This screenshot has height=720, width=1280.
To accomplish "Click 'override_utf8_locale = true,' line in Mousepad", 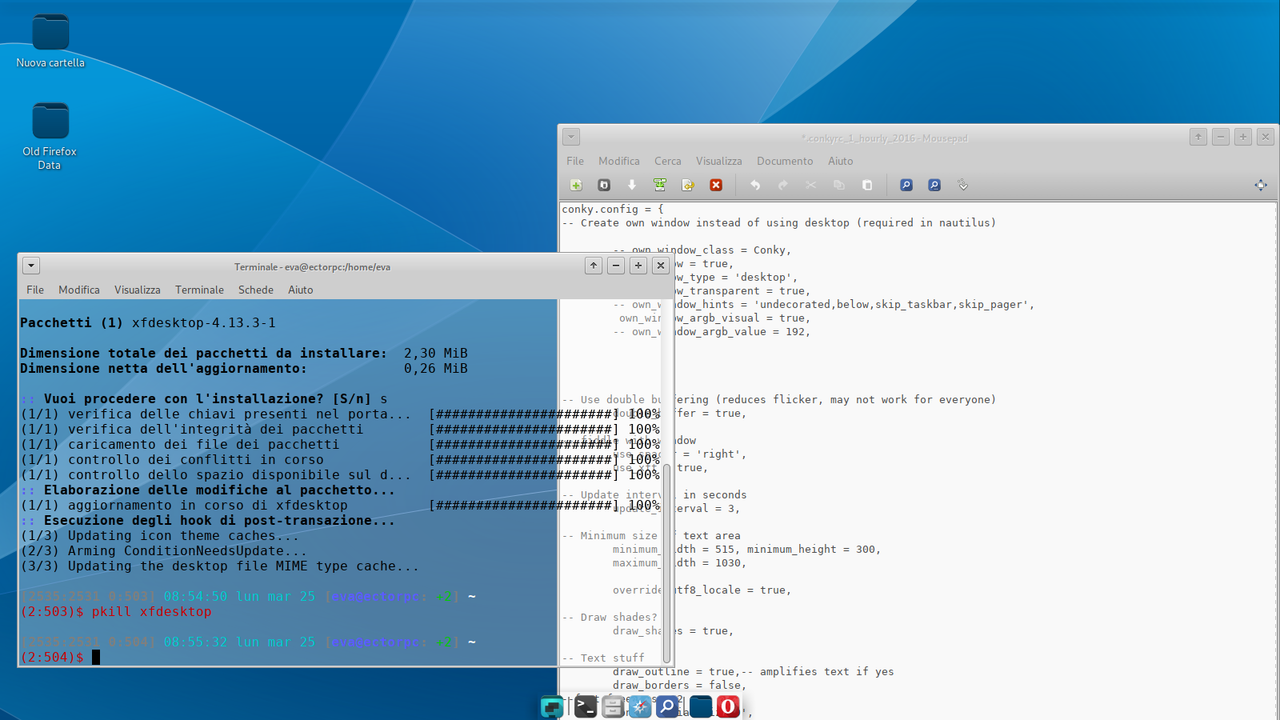I will [x=702, y=590].
